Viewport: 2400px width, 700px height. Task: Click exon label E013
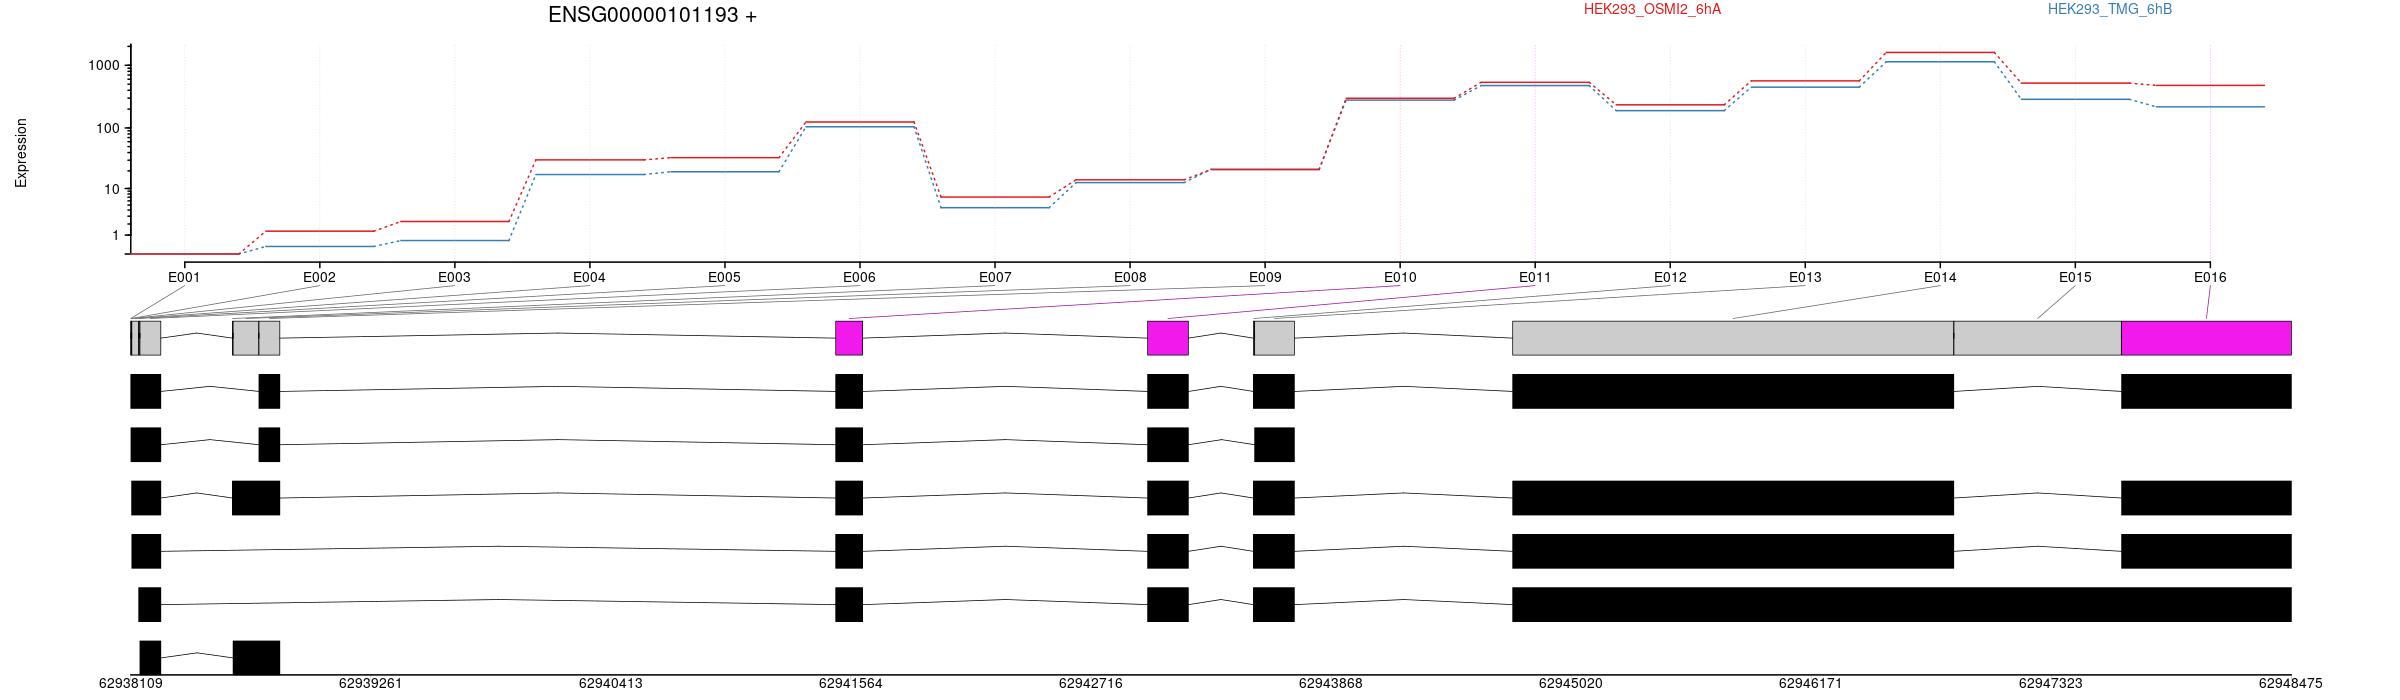(x=1805, y=277)
